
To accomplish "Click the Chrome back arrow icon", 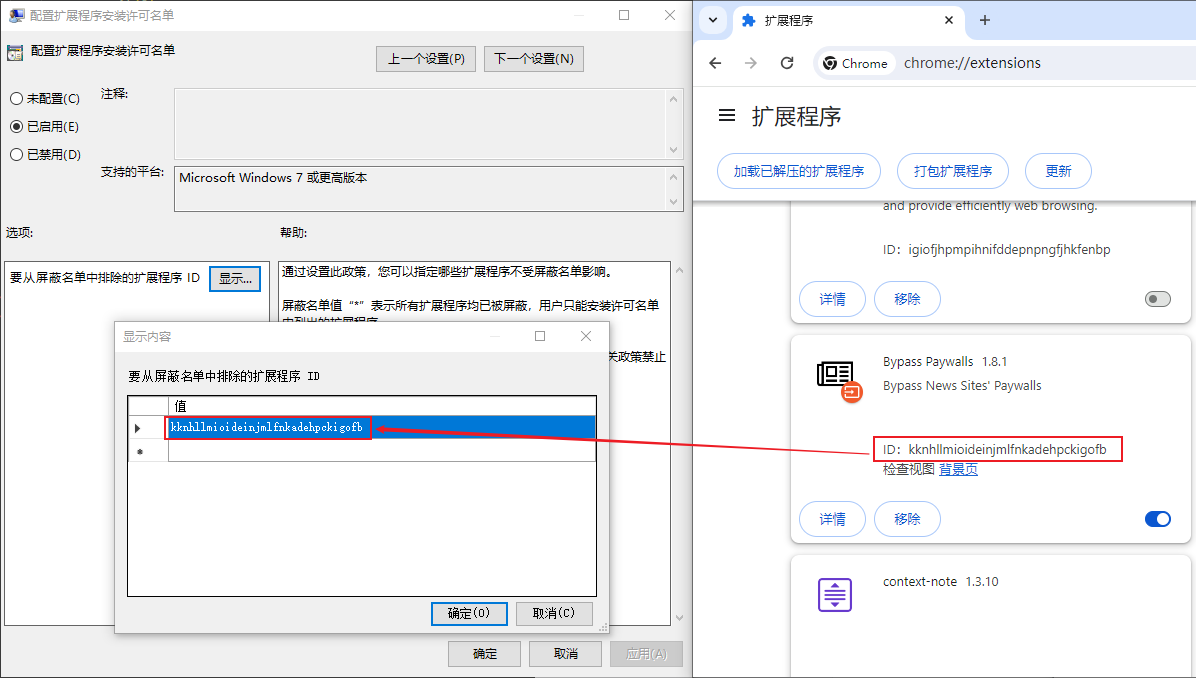I will [x=715, y=63].
